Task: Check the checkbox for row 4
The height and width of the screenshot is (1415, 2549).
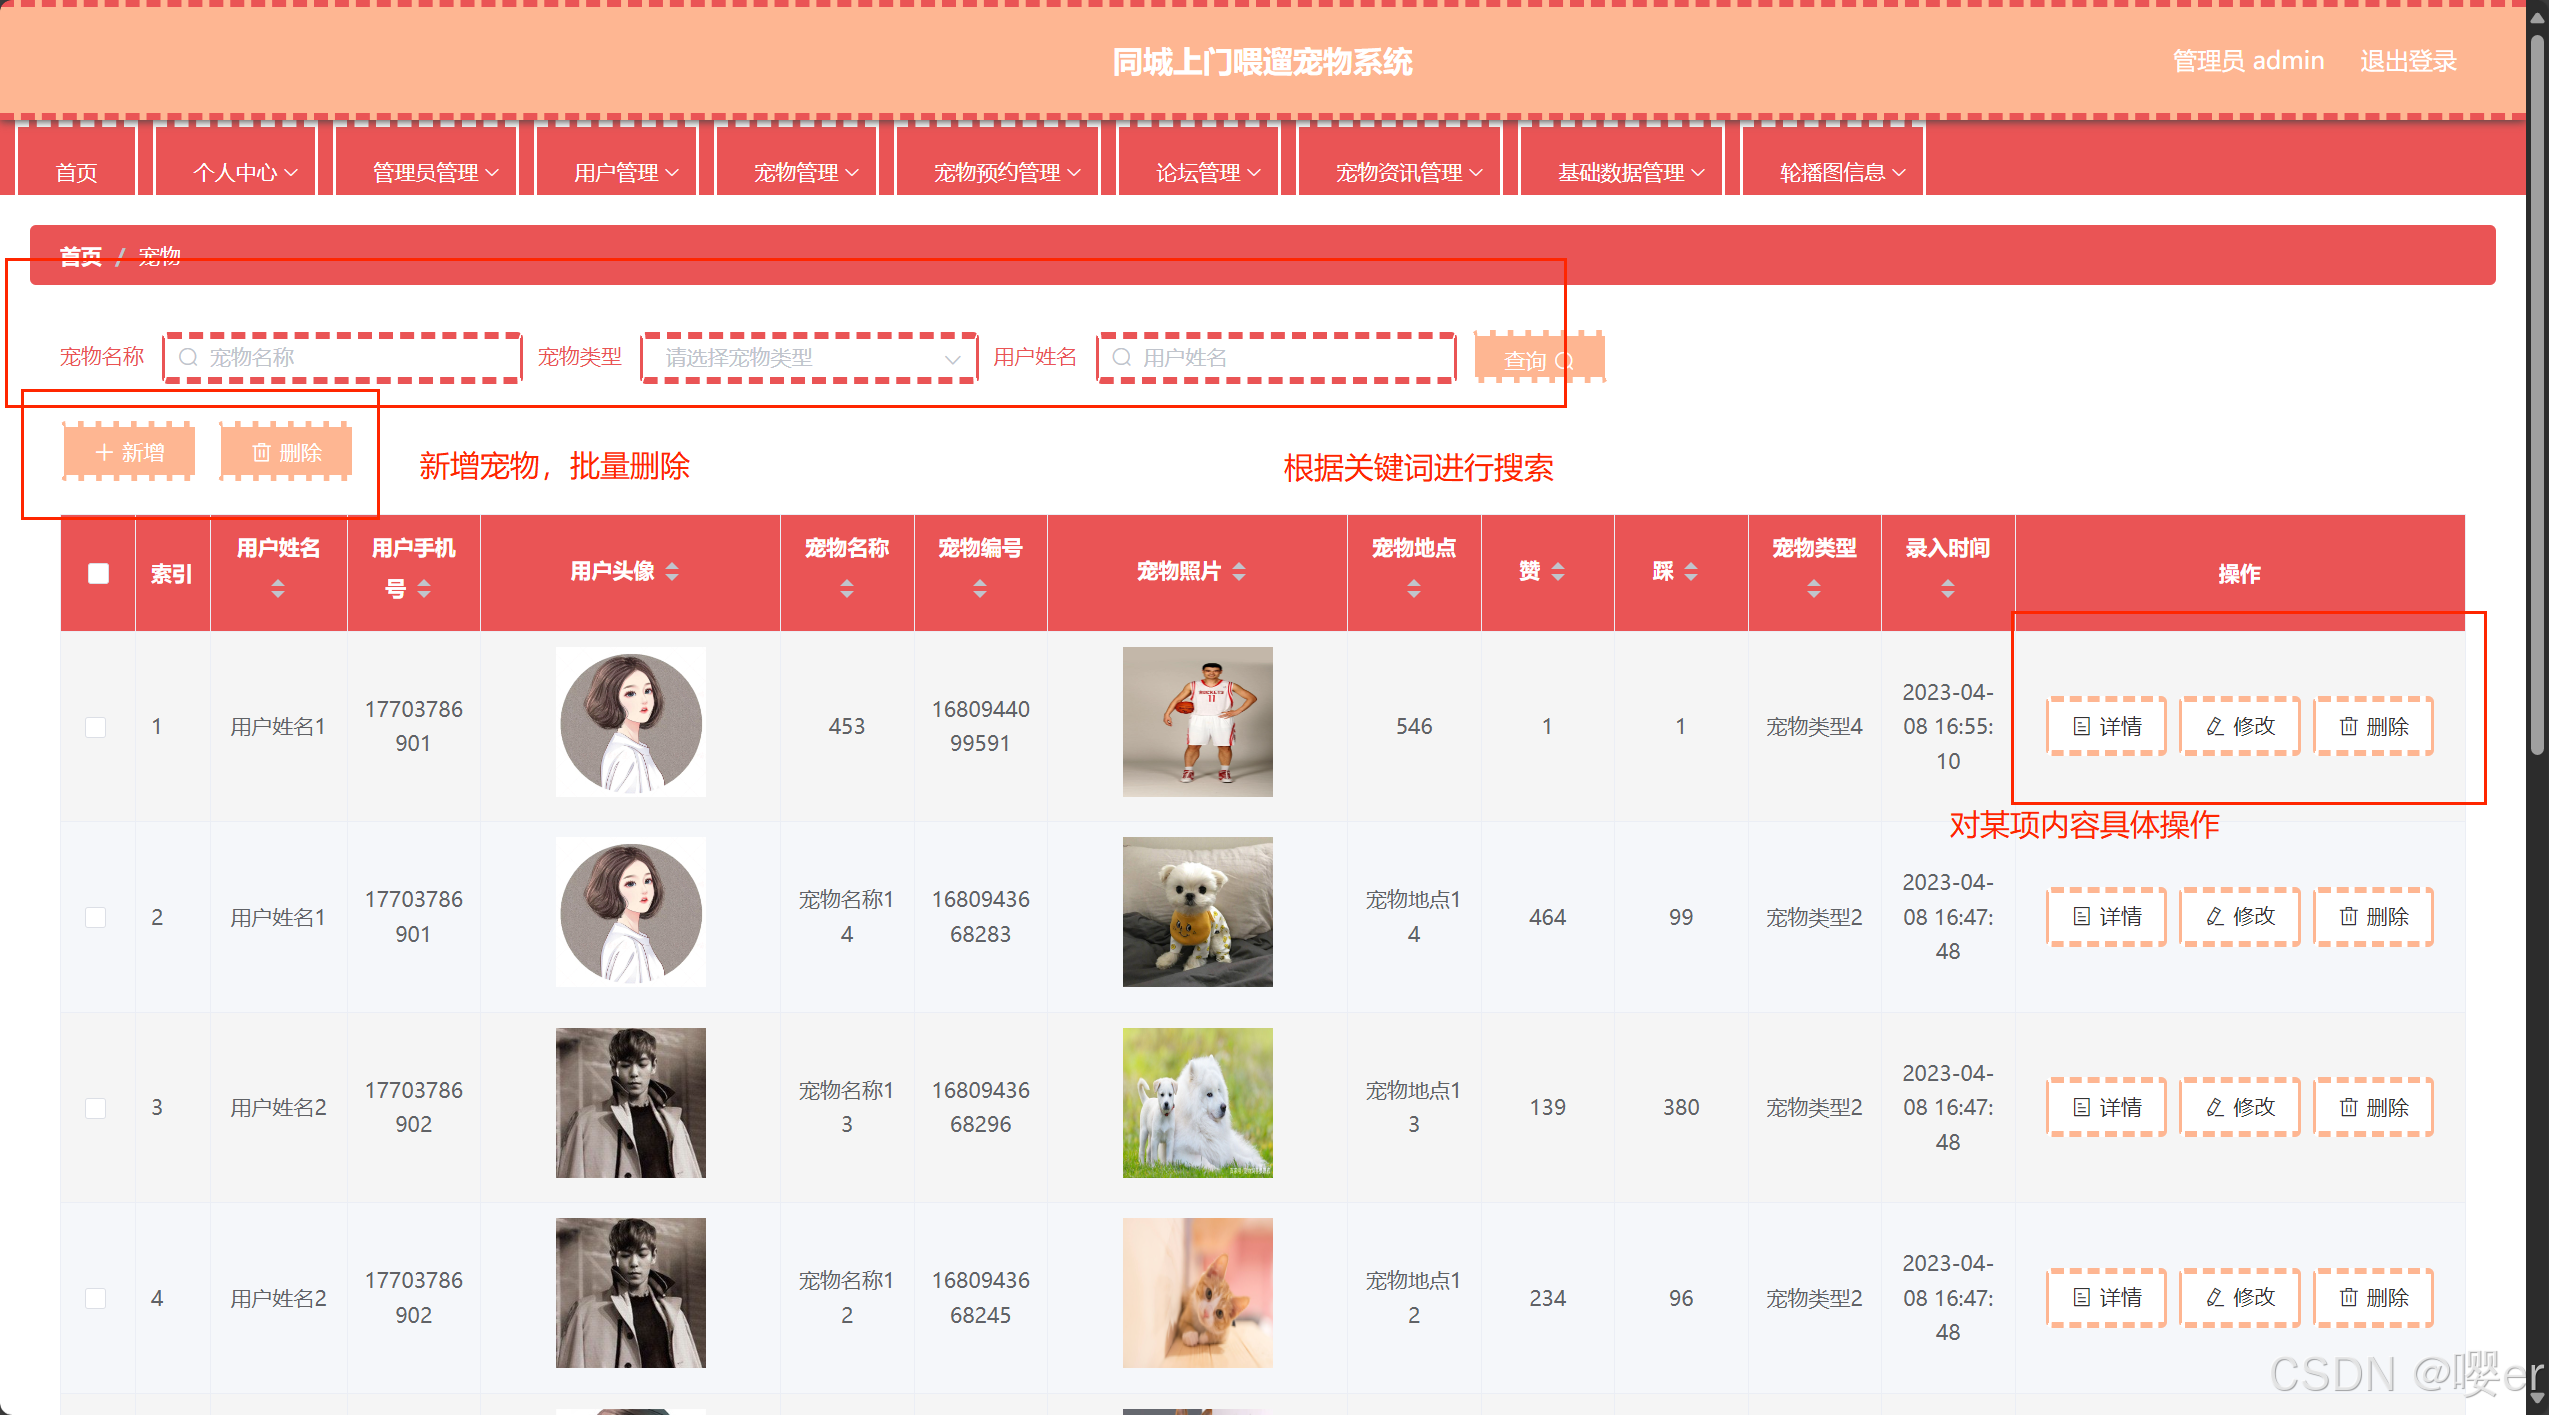Action: [96, 1298]
